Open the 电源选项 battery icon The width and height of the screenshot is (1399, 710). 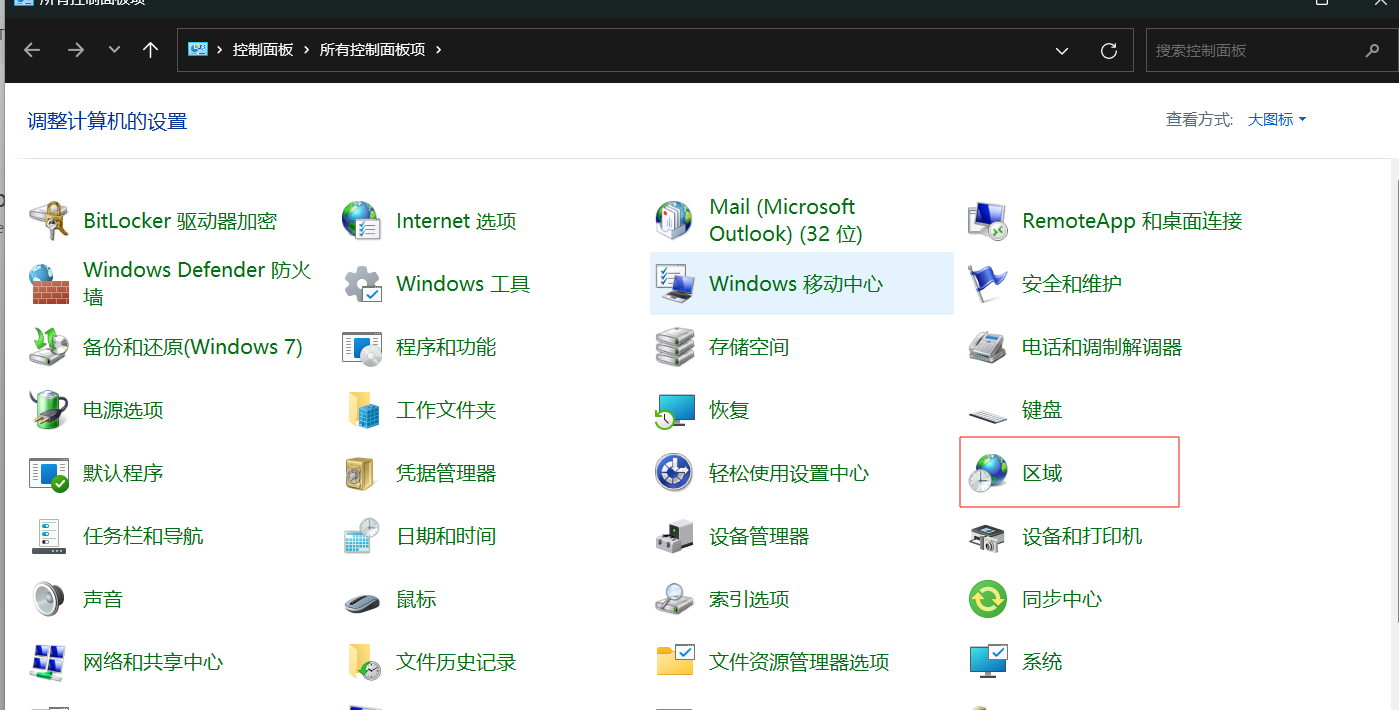coord(48,410)
